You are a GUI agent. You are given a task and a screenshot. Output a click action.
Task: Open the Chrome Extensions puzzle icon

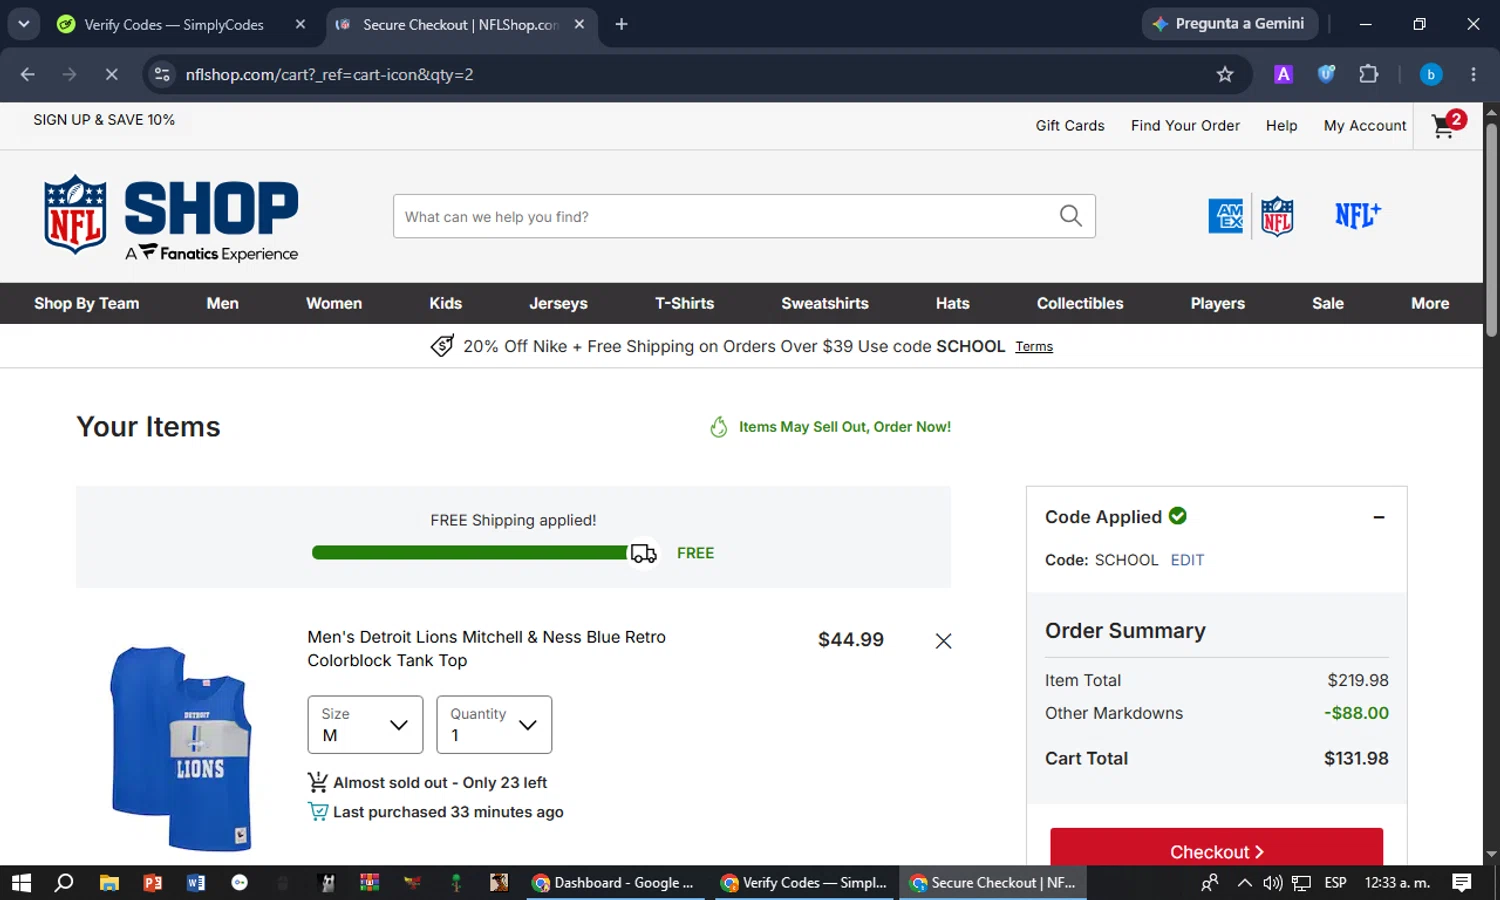pyautogui.click(x=1369, y=74)
